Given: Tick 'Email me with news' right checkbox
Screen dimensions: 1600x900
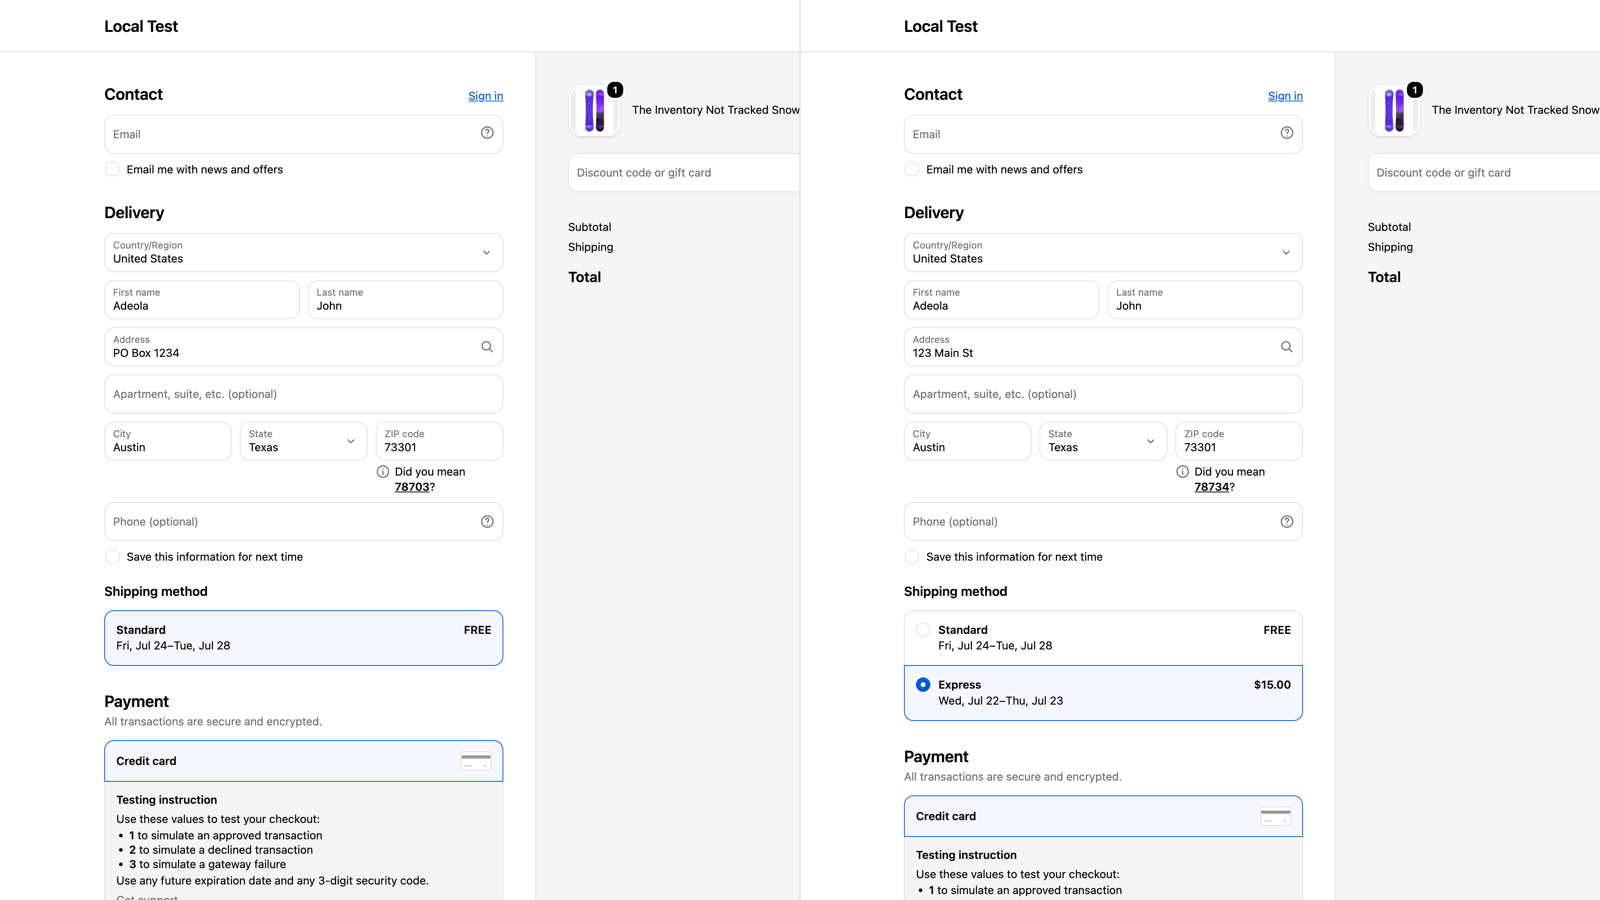Looking at the screenshot, I should [x=912, y=169].
